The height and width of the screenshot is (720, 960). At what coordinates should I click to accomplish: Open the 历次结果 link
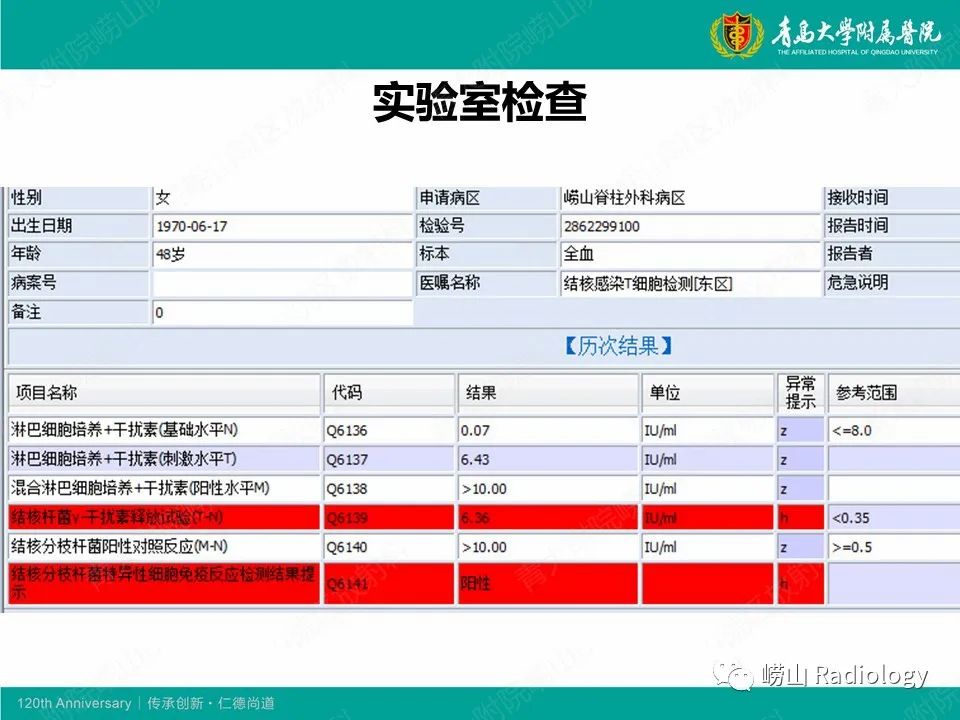(x=618, y=347)
